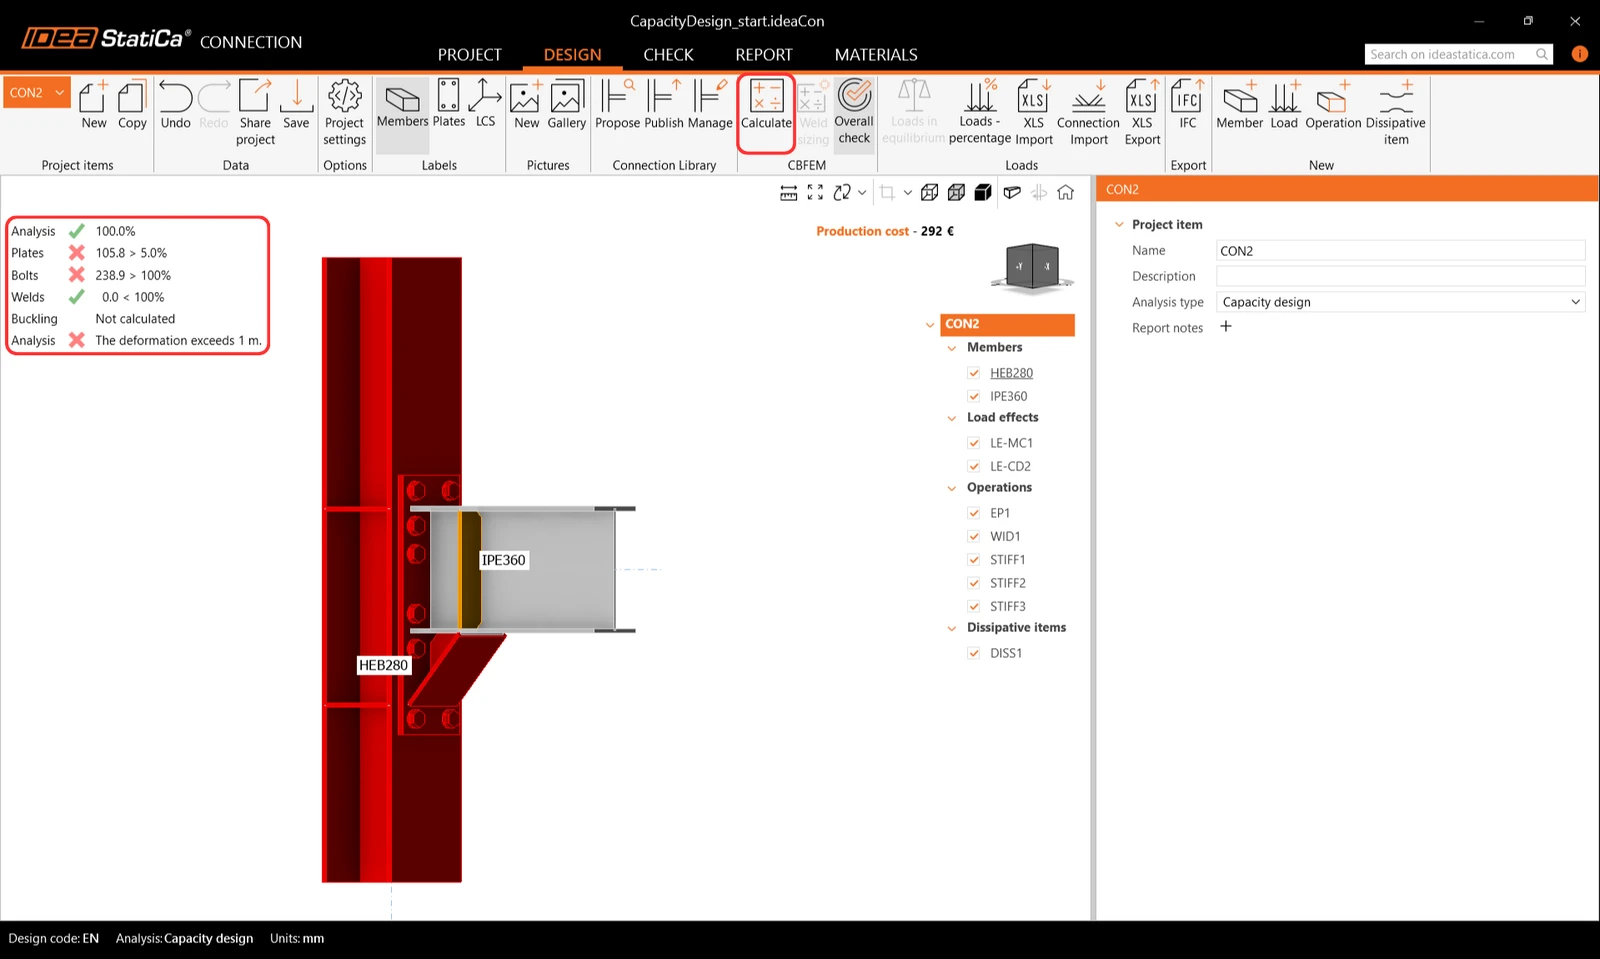Collapse the Project item section
Image resolution: width=1600 pixels, height=959 pixels.
click(1119, 225)
